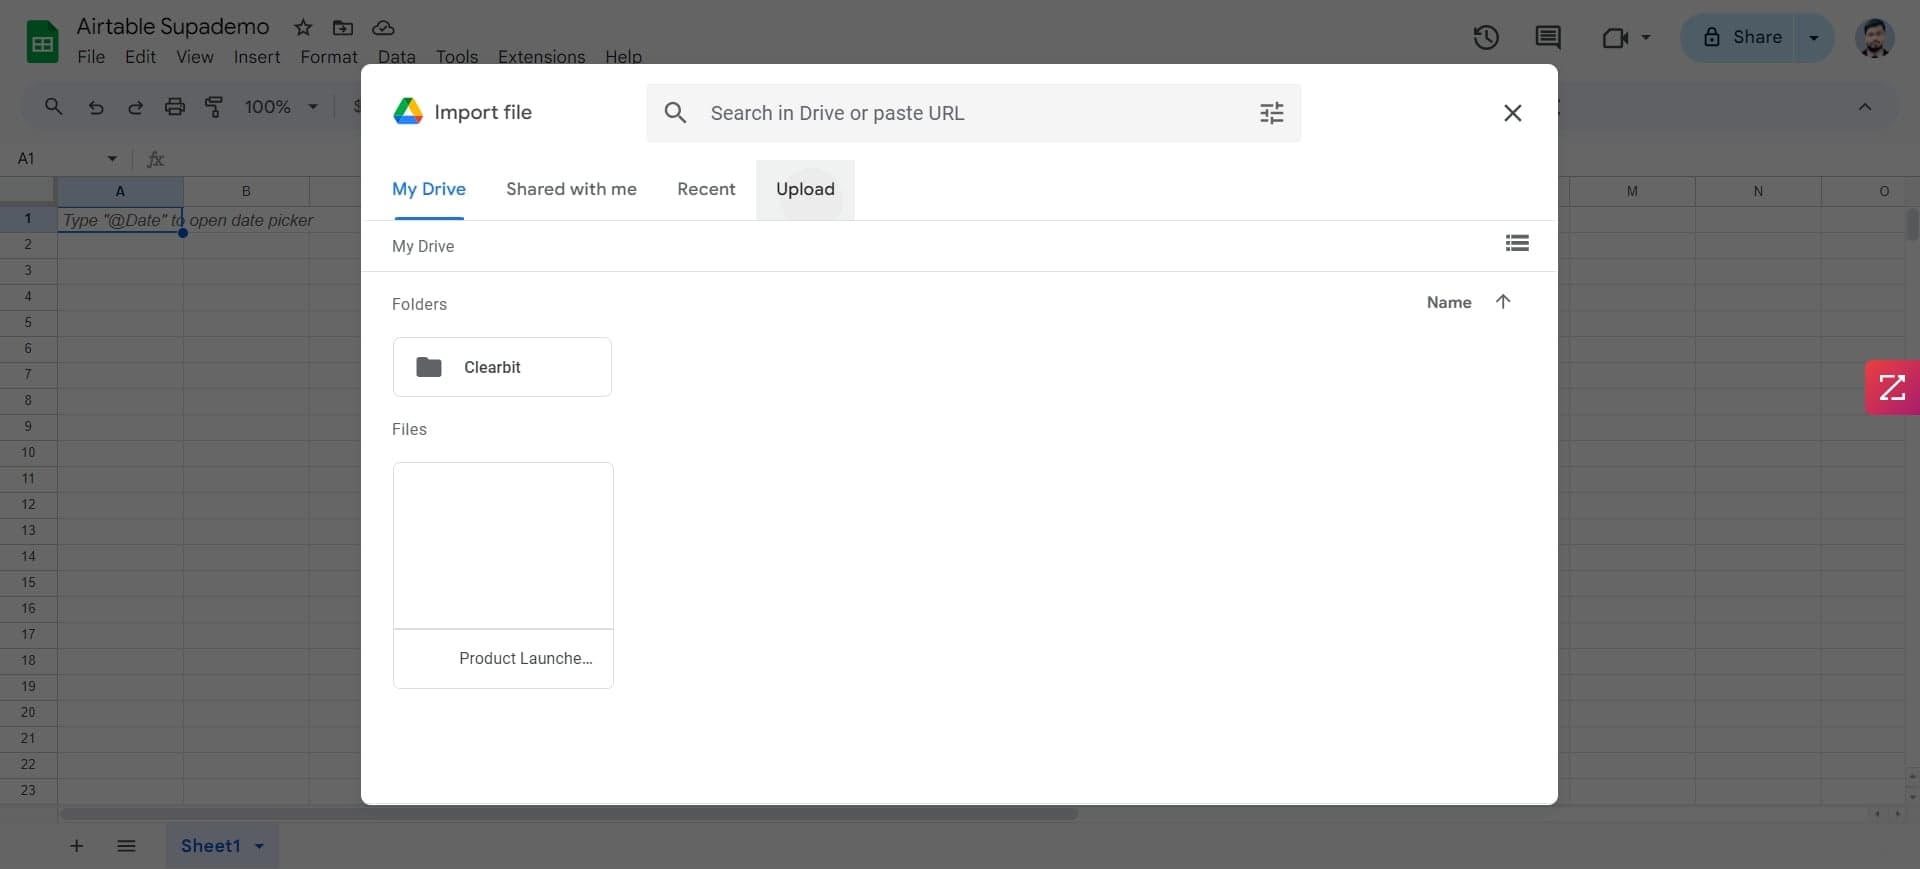
Task: Click the search icon in Import file dialog
Action: coord(676,112)
